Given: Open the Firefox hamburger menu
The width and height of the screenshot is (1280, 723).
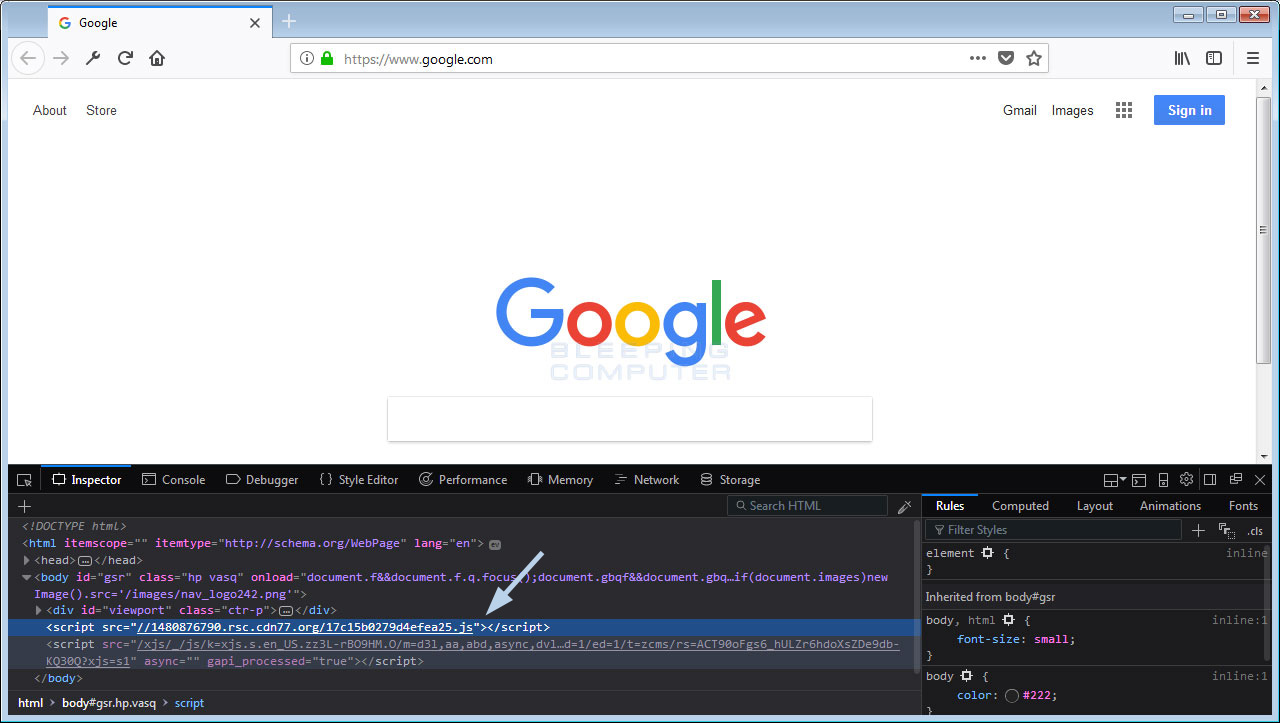Looking at the screenshot, I should click(x=1253, y=58).
